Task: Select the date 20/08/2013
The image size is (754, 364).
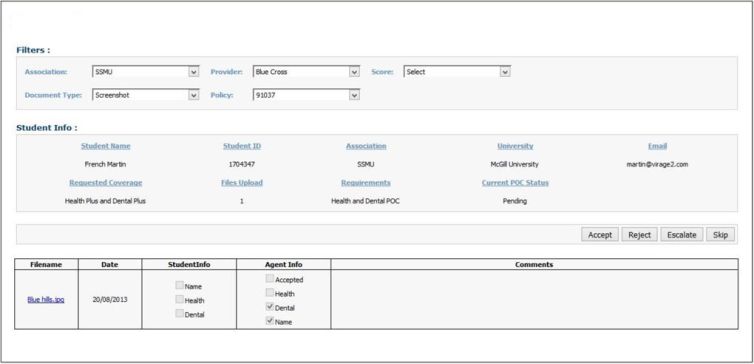Action: [110, 299]
